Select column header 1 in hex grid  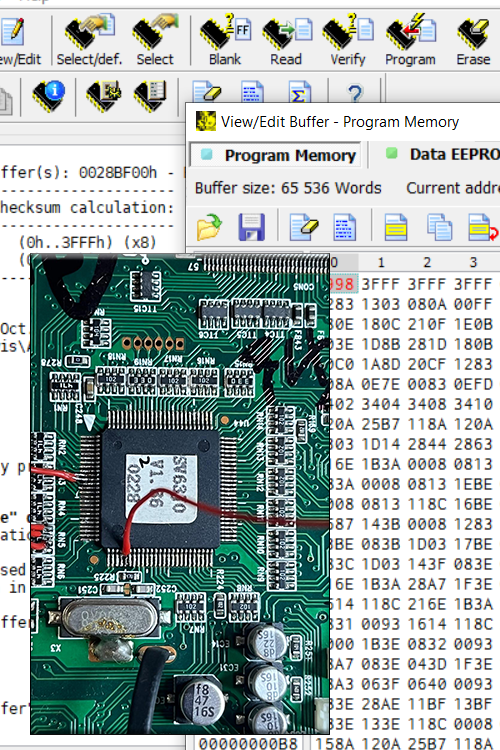click(x=381, y=262)
